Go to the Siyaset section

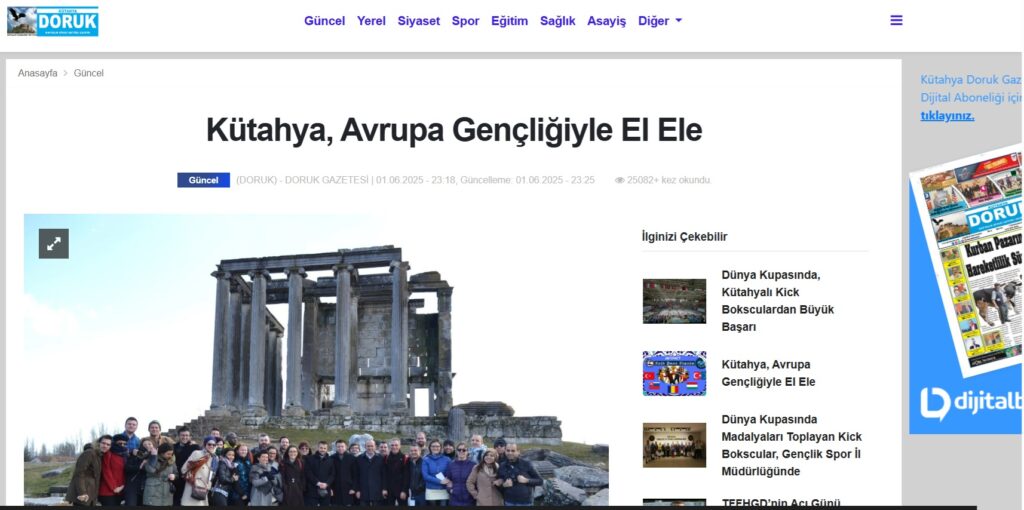(419, 21)
